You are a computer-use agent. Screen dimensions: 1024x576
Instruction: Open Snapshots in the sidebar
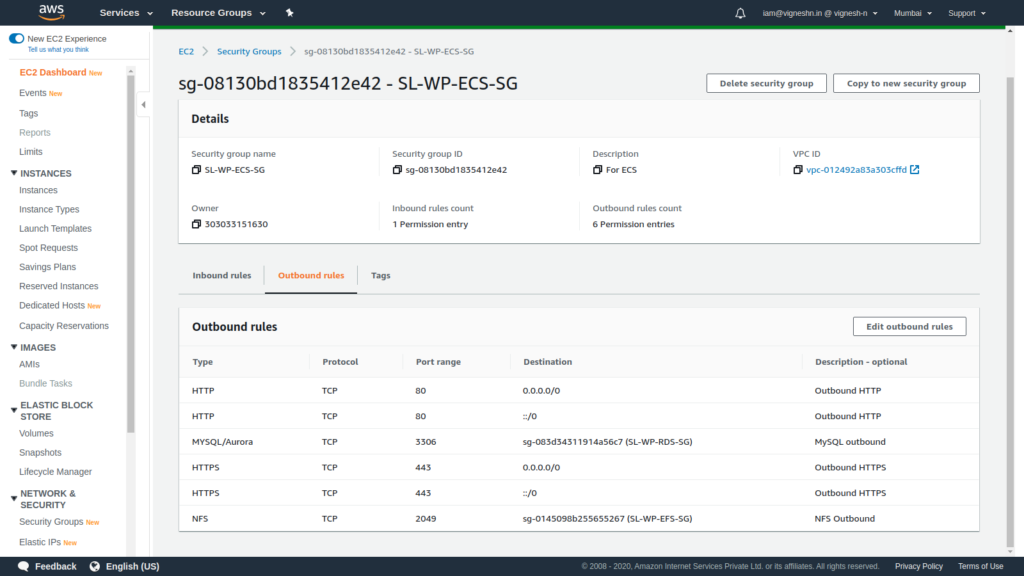pos(40,453)
